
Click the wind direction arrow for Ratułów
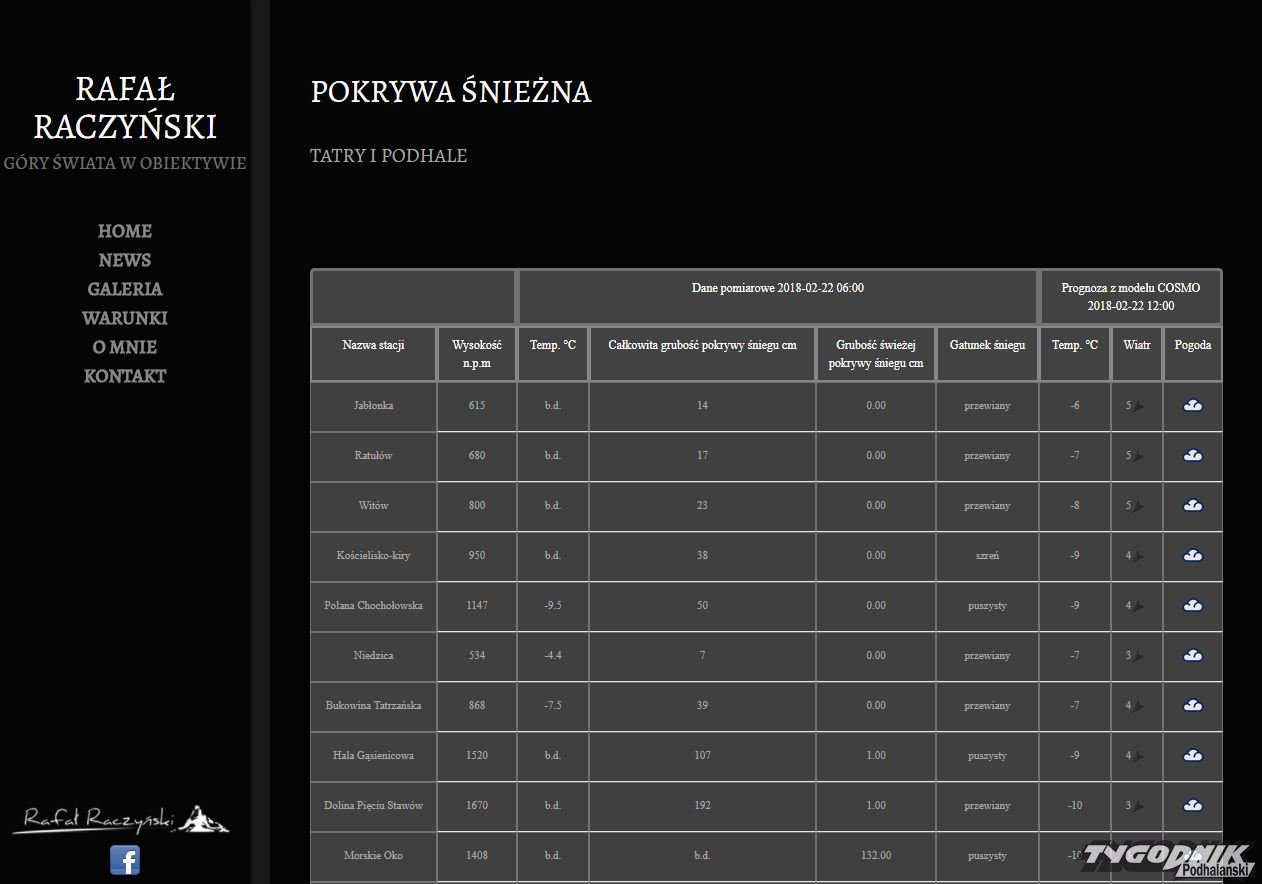point(1138,456)
